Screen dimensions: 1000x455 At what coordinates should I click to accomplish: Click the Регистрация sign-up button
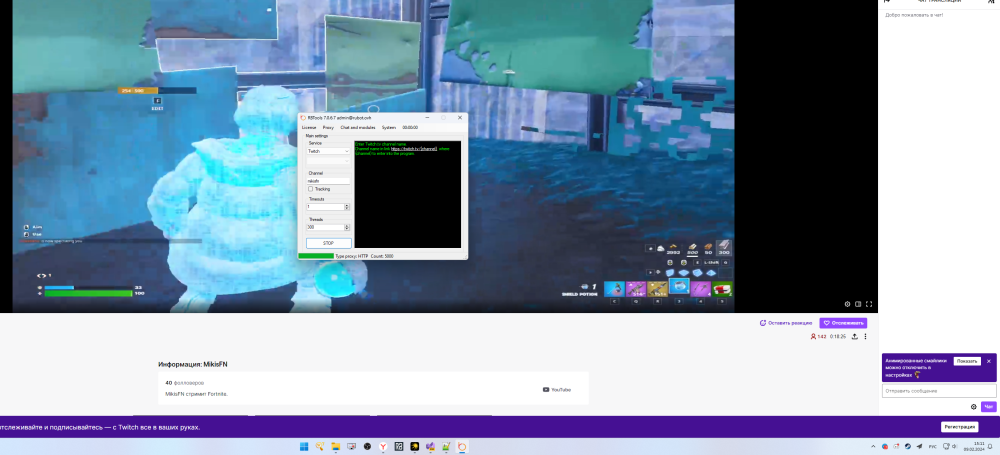tap(959, 427)
